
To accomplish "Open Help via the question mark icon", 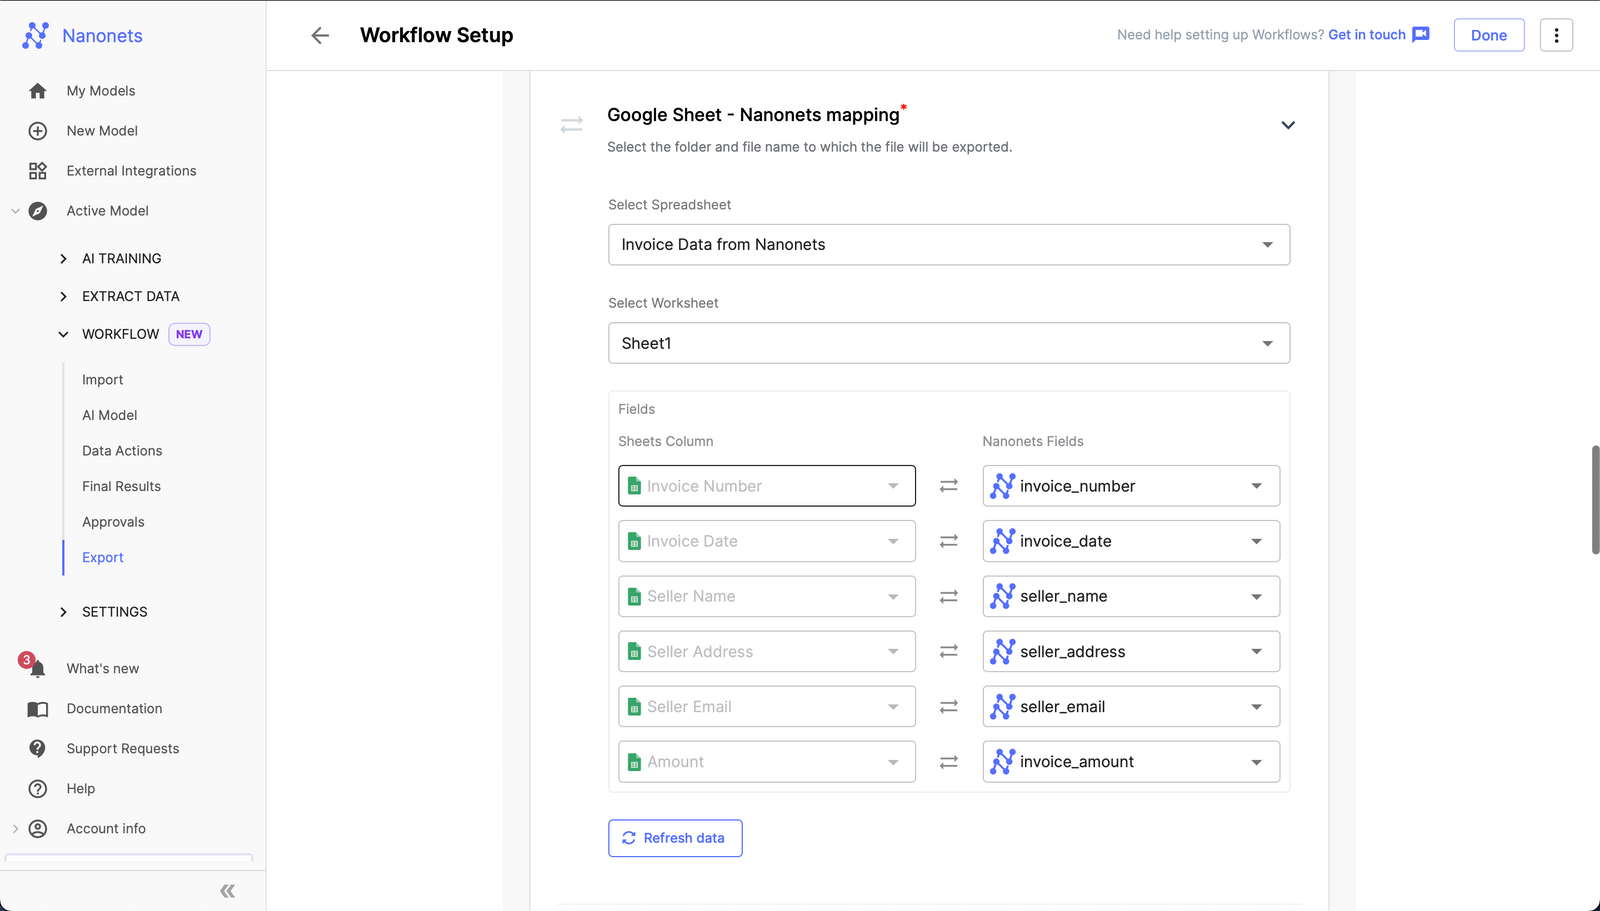I will pos(37,788).
